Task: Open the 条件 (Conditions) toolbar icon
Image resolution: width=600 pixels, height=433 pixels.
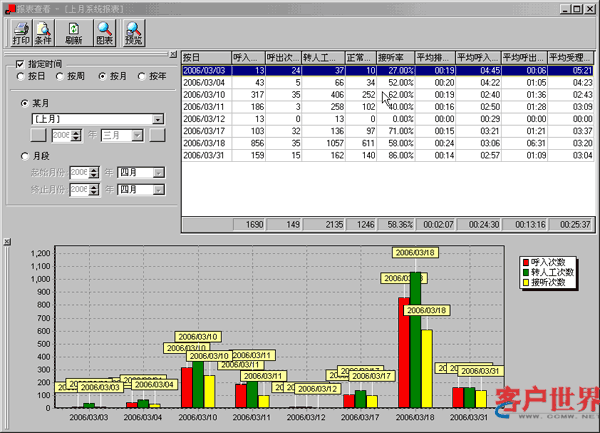Action: [x=42, y=34]
